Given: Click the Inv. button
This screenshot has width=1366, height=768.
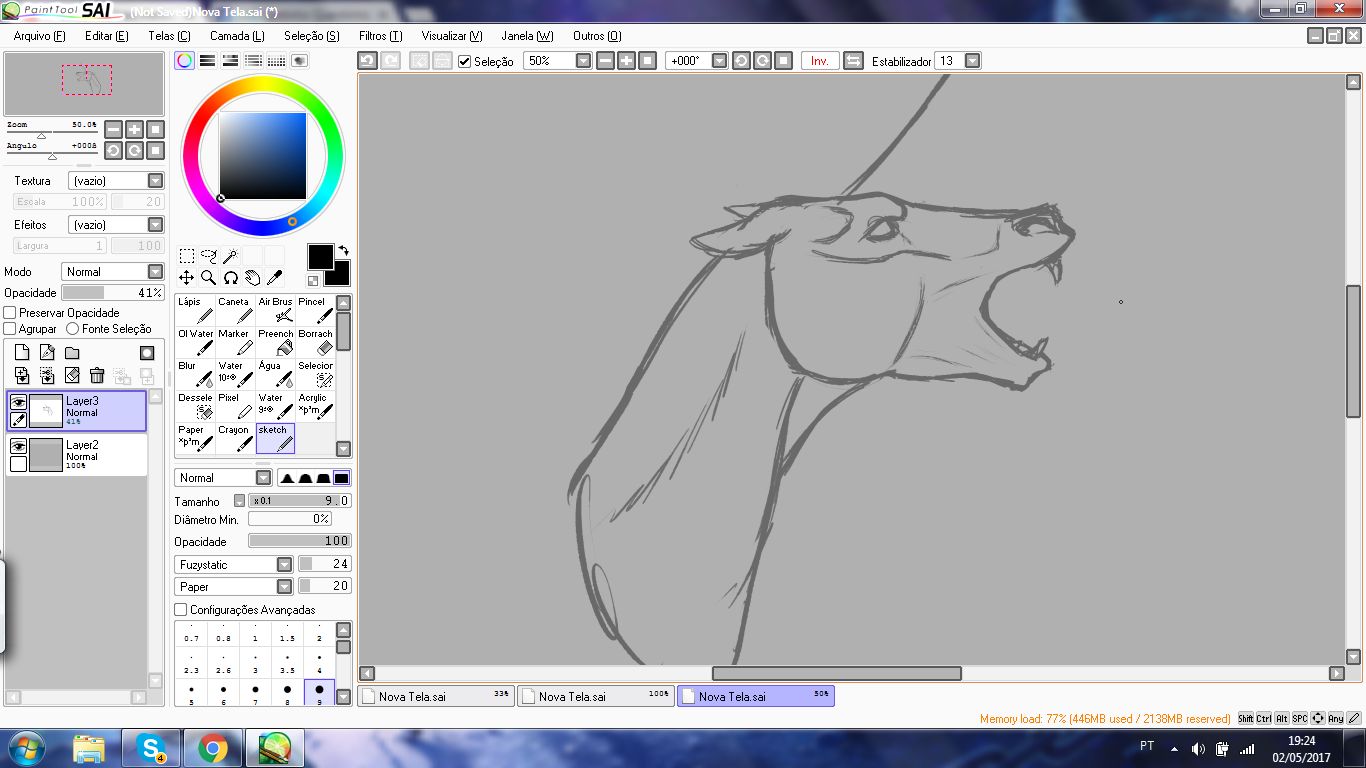Looking at the screenshot, I should click(819, 61).
